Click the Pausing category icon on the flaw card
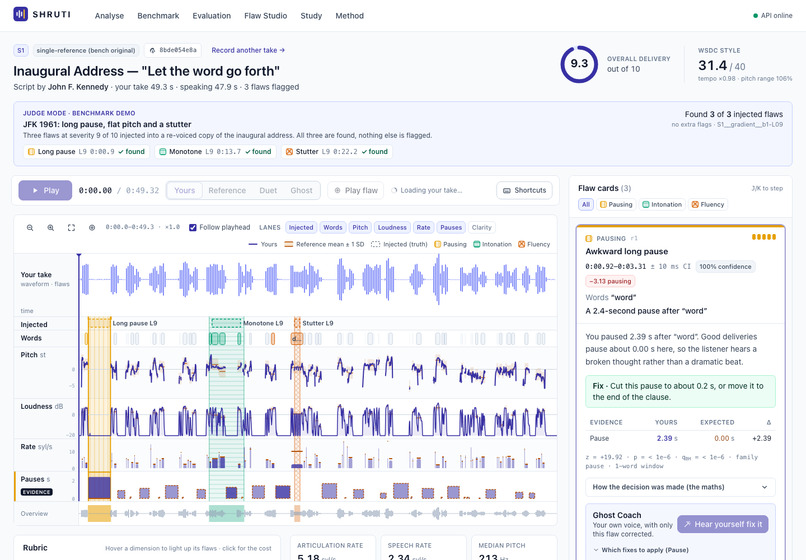The width and height of the screenshot is (806, 560). click(589, 239)
